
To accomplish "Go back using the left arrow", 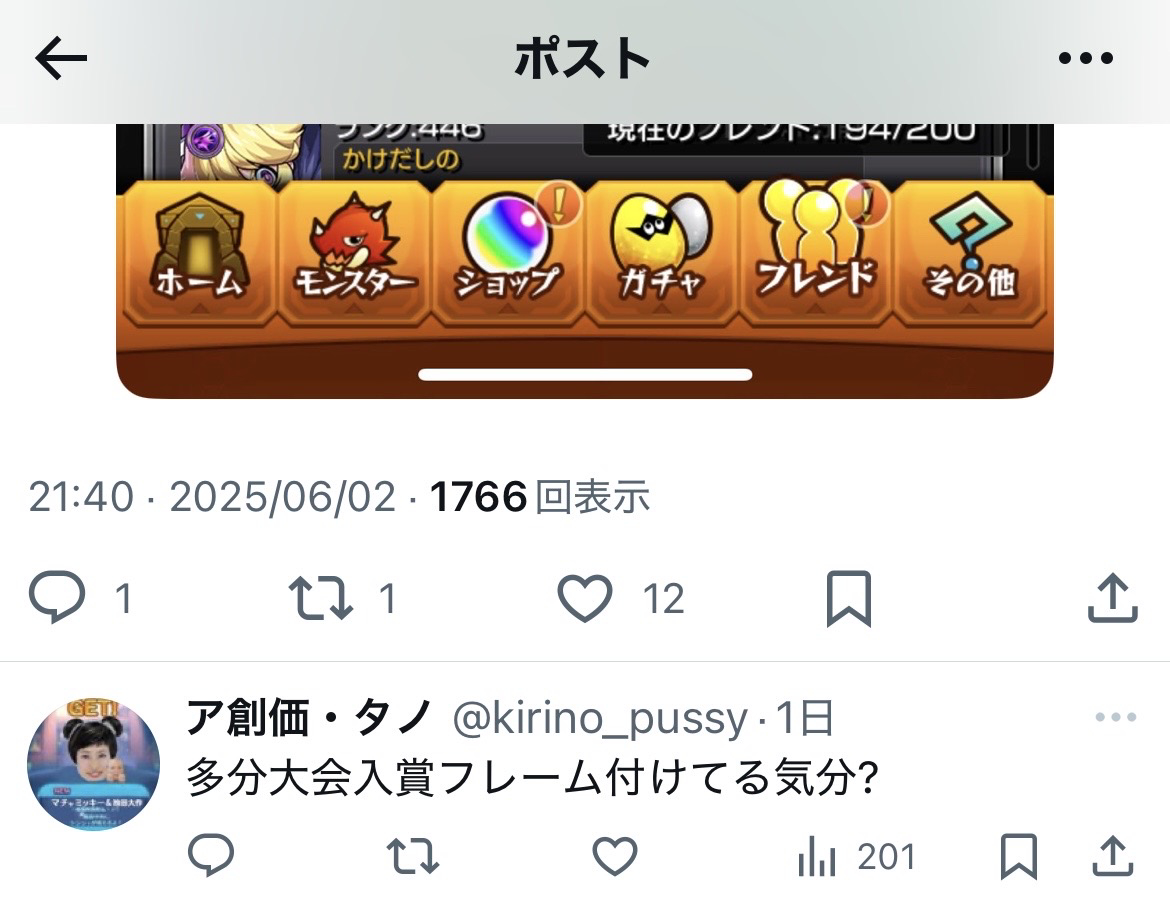I will [x=61, y=58].
